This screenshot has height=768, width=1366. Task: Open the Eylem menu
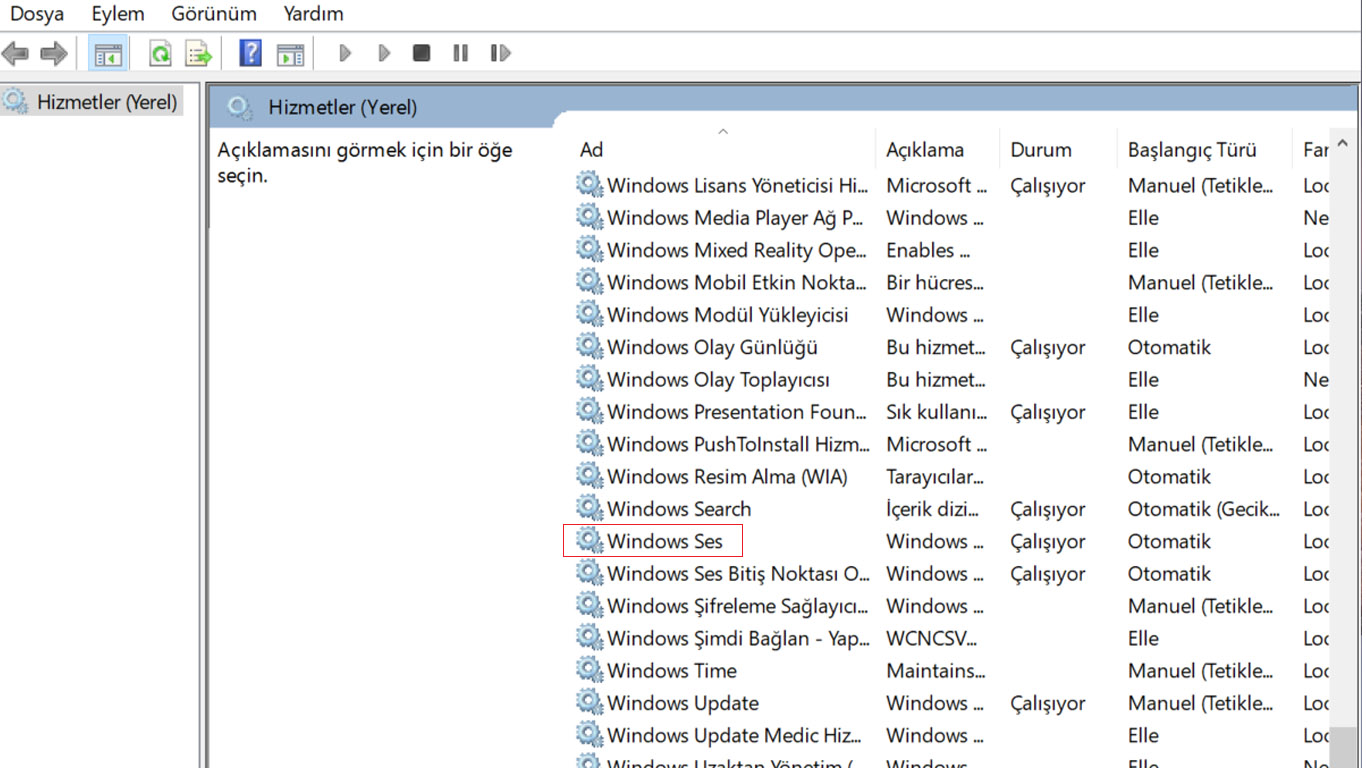(x=118, y=14)
